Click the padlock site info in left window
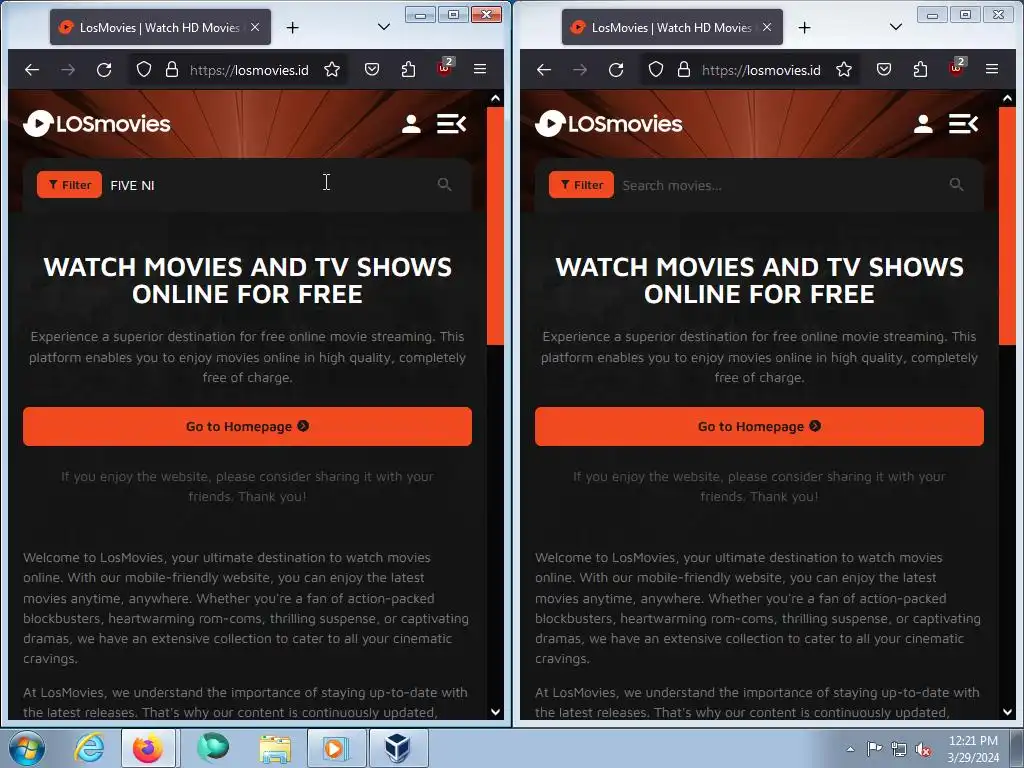The image size is (1024, 768). 172,69
